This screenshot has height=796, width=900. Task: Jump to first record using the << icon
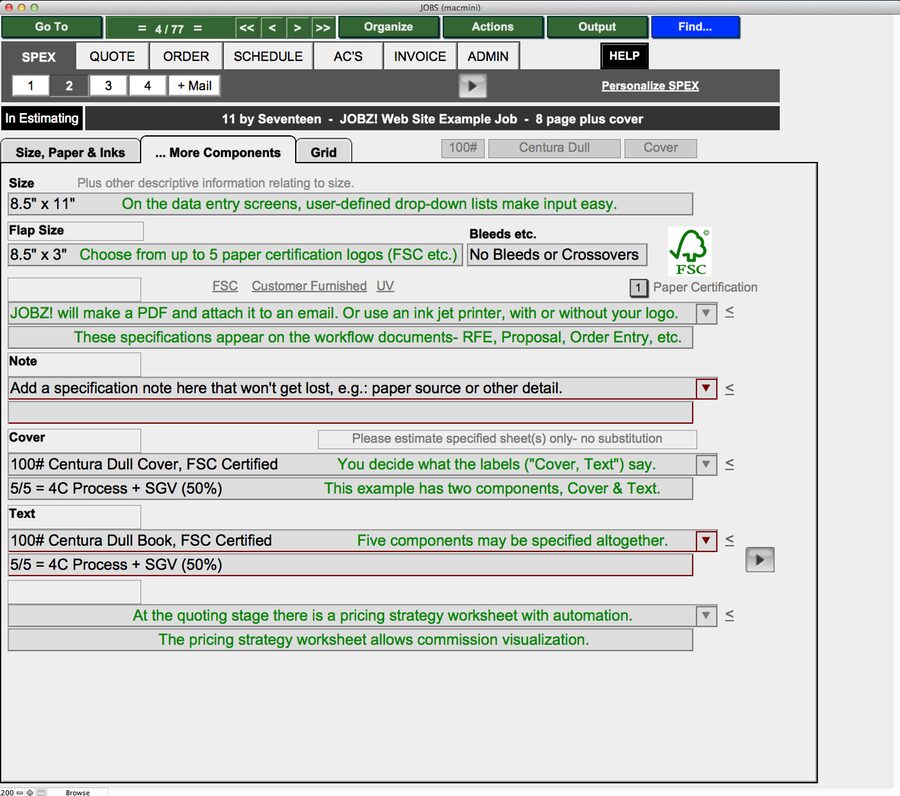247,27
